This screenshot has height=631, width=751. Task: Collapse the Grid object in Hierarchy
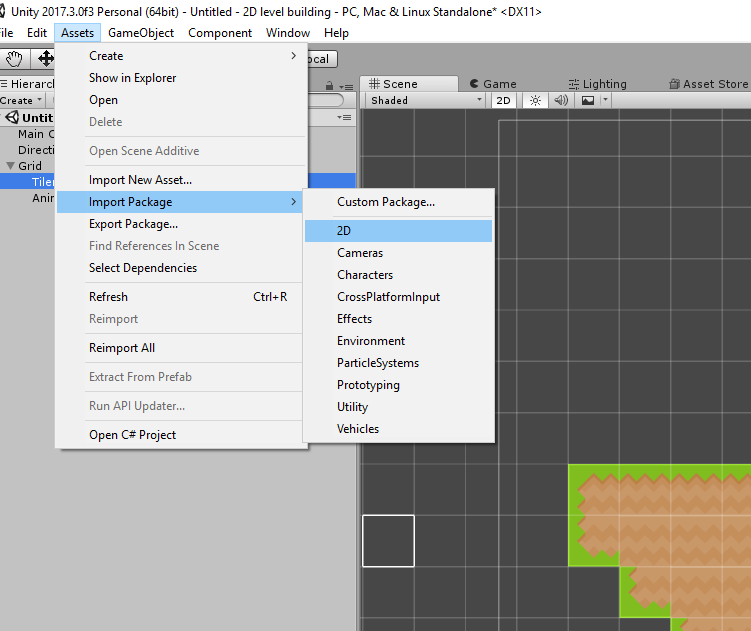coord(10,166)
